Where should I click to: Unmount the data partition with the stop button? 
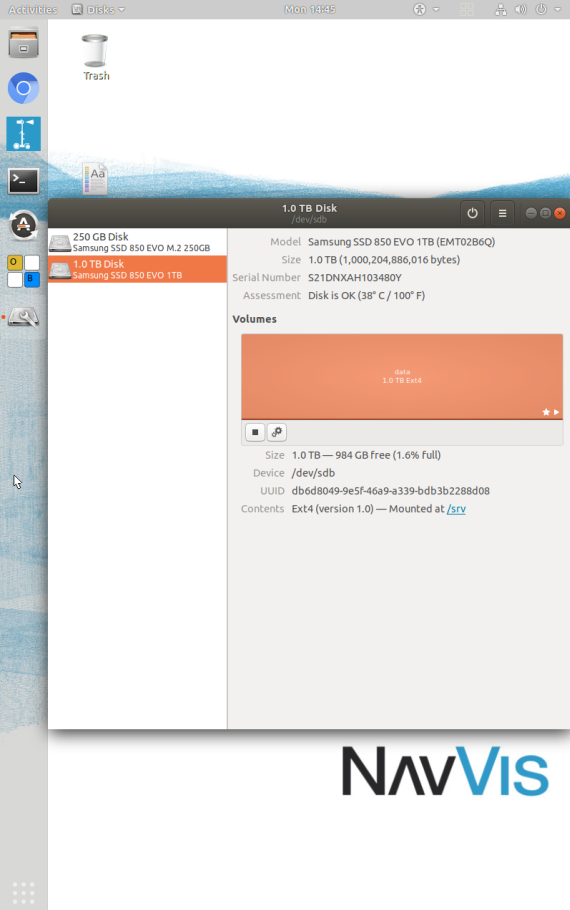255,432
